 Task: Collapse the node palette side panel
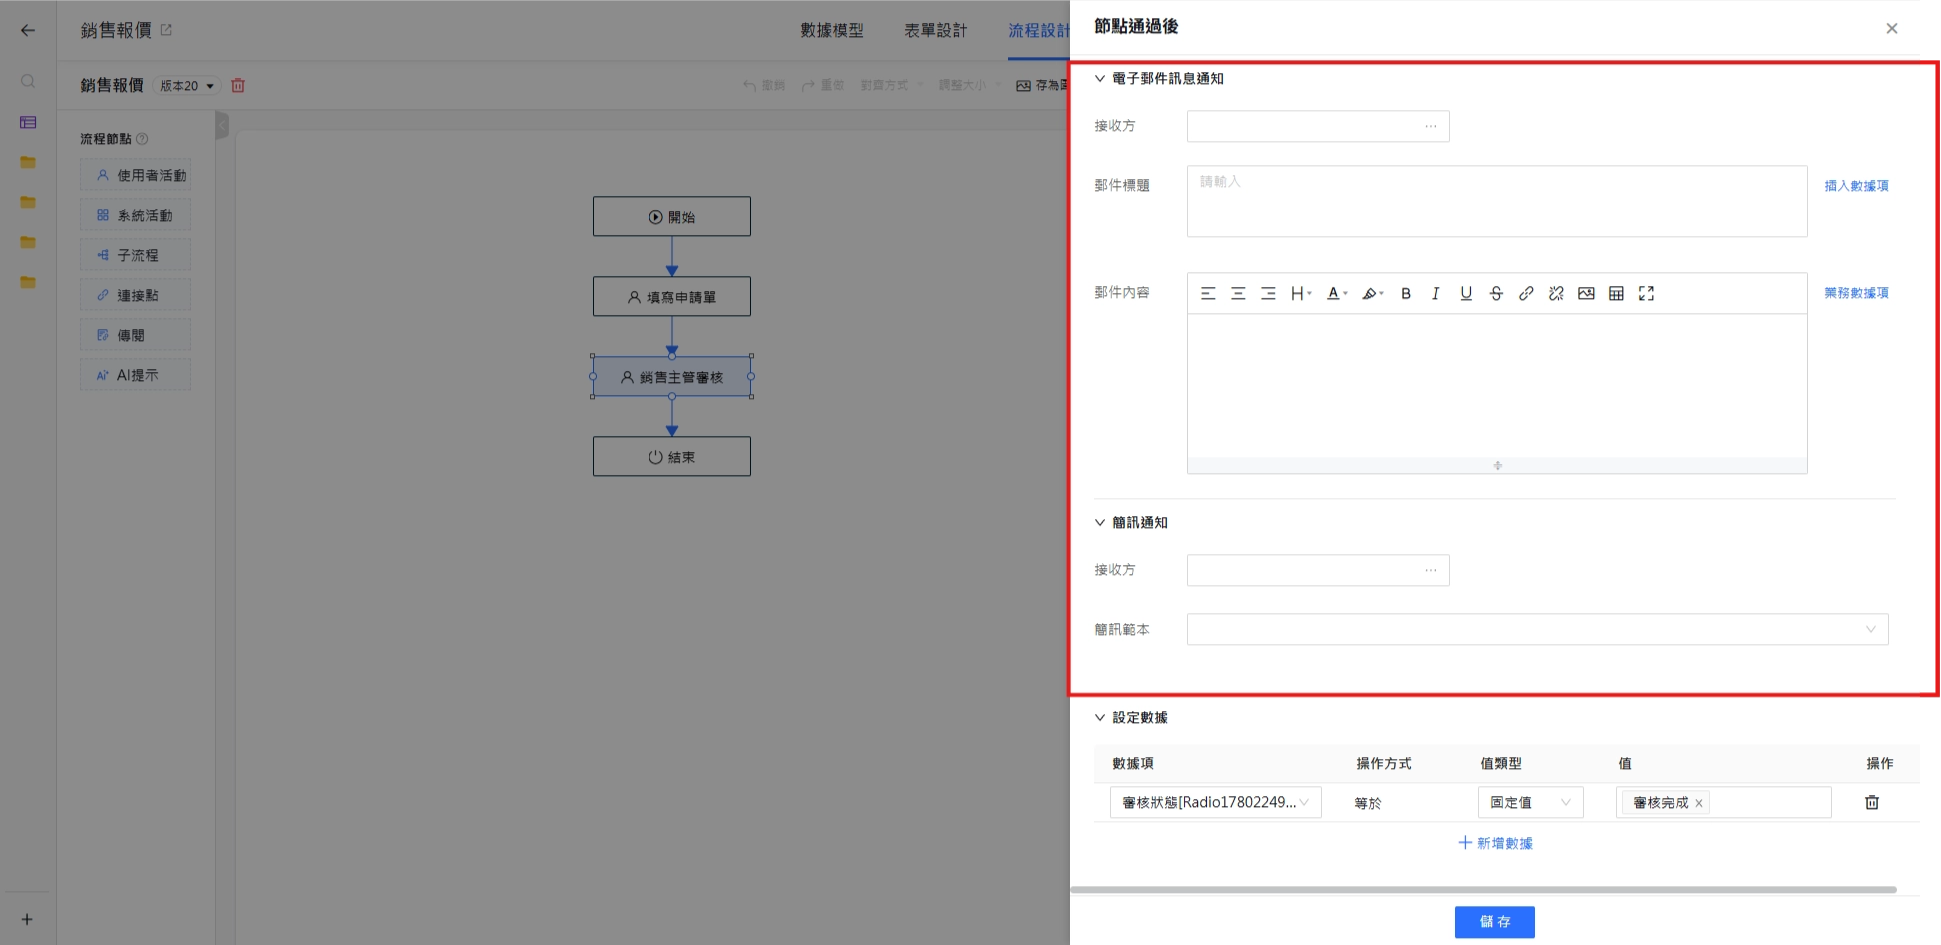(222, 125)
